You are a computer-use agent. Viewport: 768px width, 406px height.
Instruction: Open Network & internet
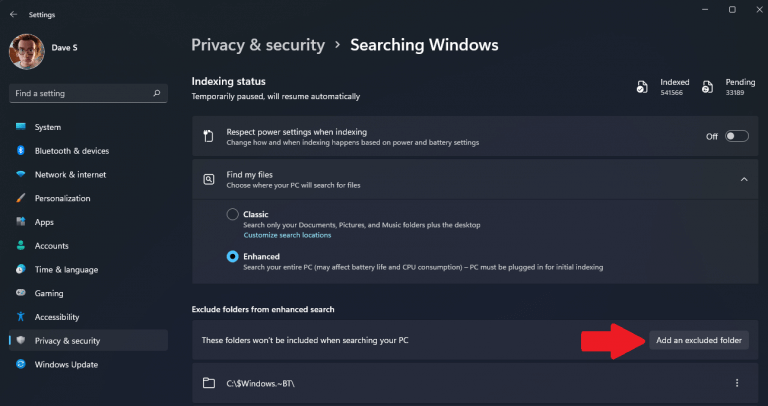[88, 174]
